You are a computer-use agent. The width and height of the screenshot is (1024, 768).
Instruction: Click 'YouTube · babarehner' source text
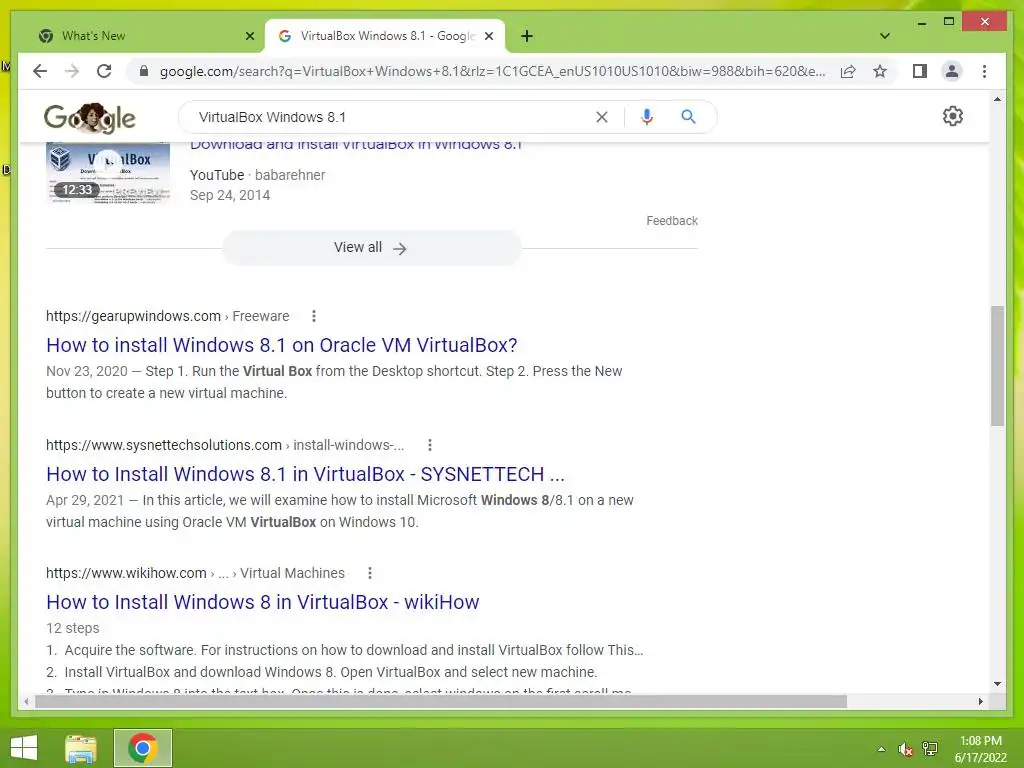[x=257, y=175]
